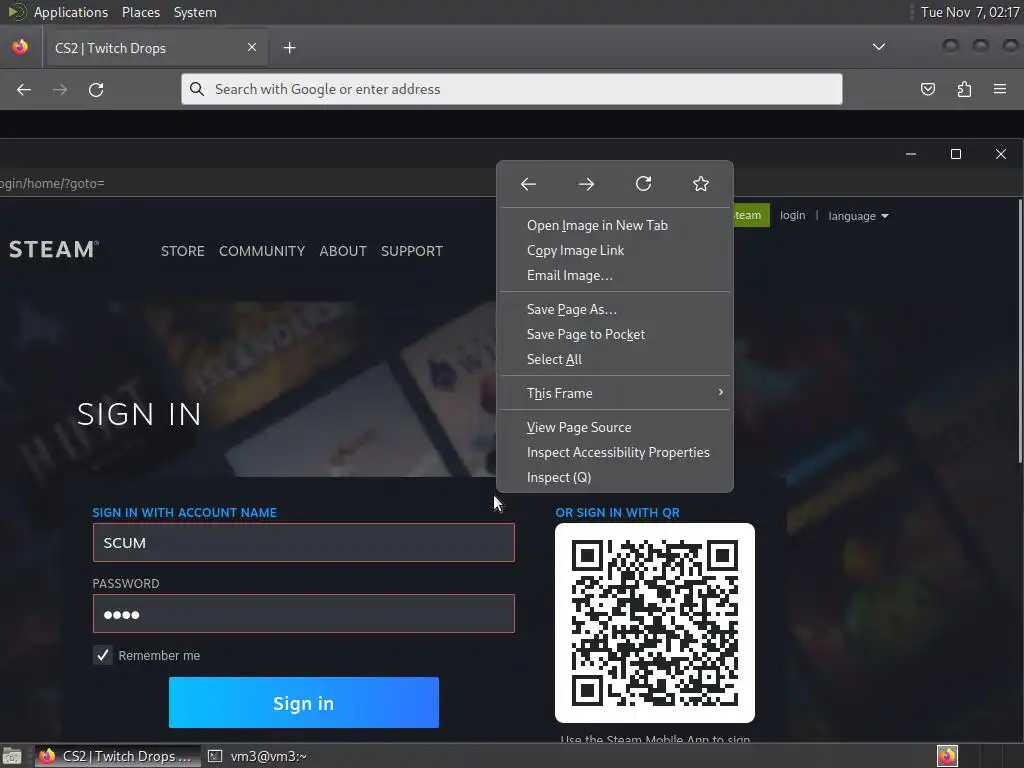Click the blue Sign in button
Image resolution: width=1024 pixels, height=768 pixels.
point(304,703)
